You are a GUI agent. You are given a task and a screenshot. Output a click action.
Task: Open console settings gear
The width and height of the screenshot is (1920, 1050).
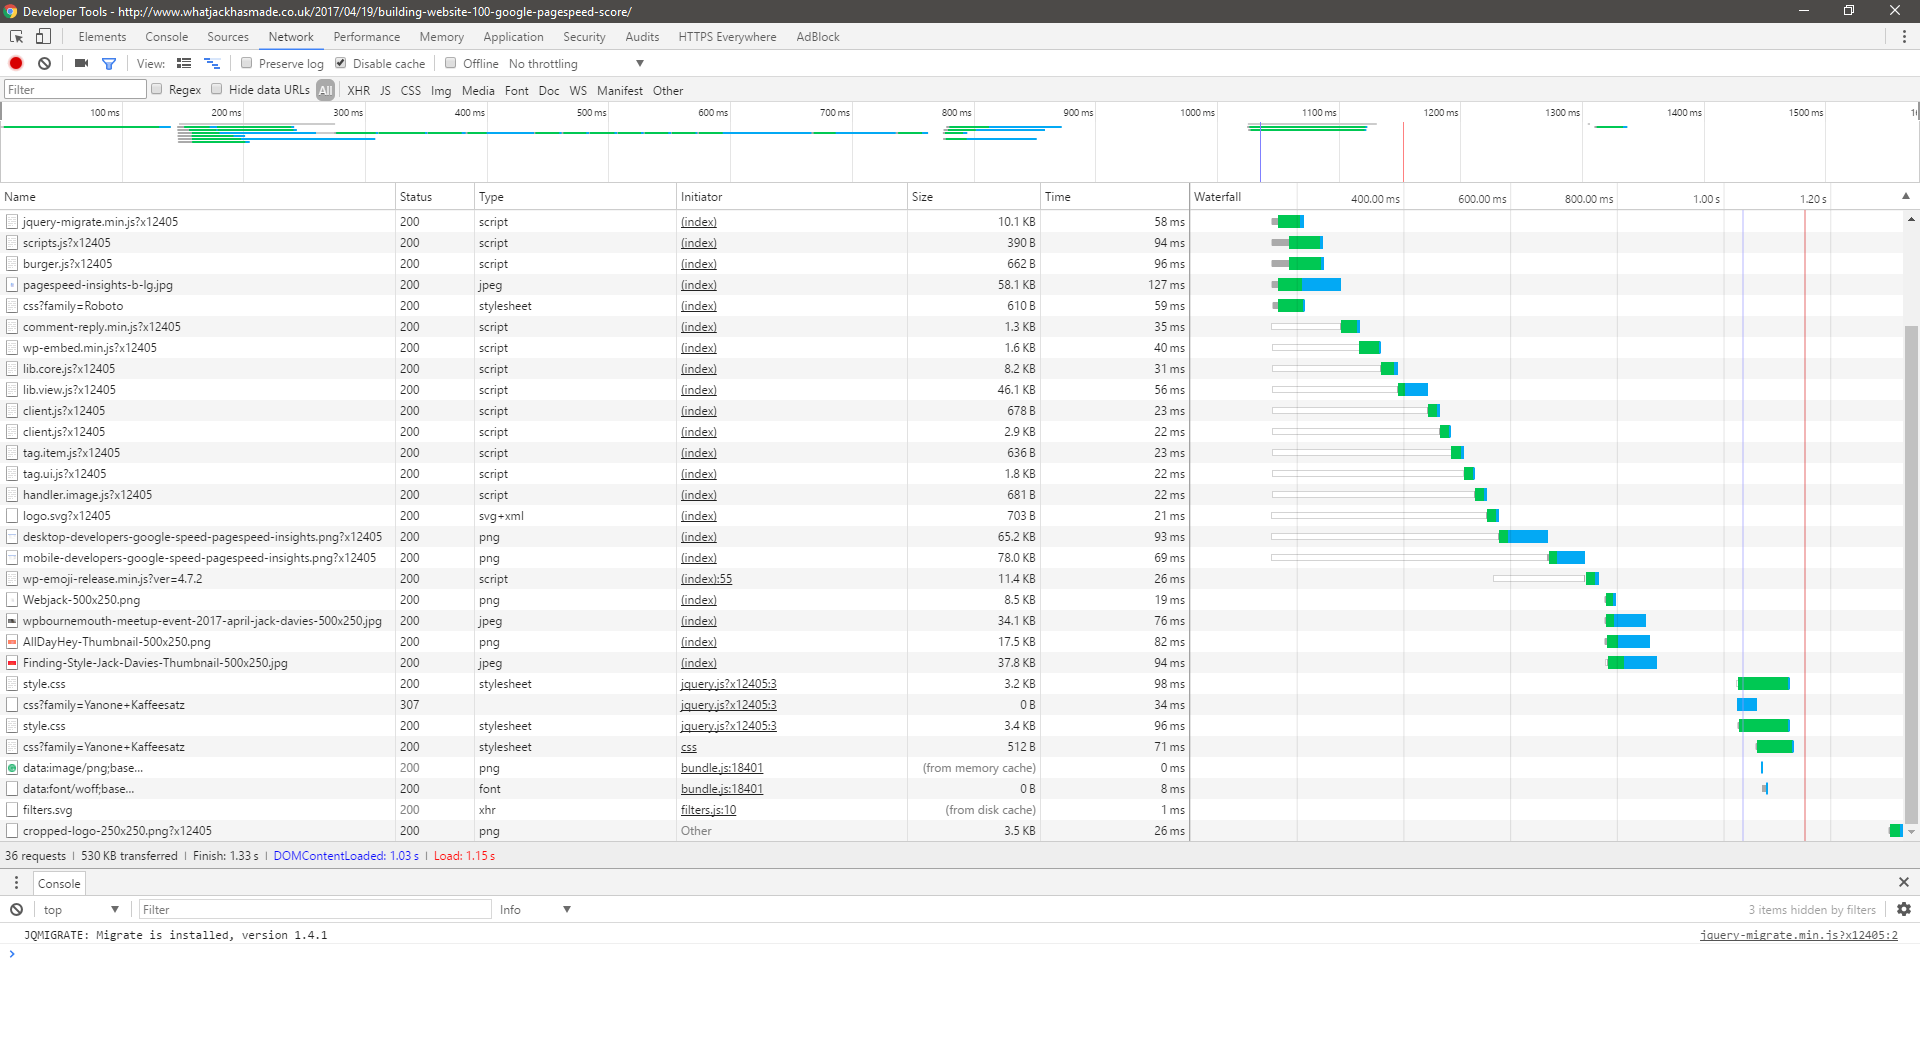(1904, 909)
